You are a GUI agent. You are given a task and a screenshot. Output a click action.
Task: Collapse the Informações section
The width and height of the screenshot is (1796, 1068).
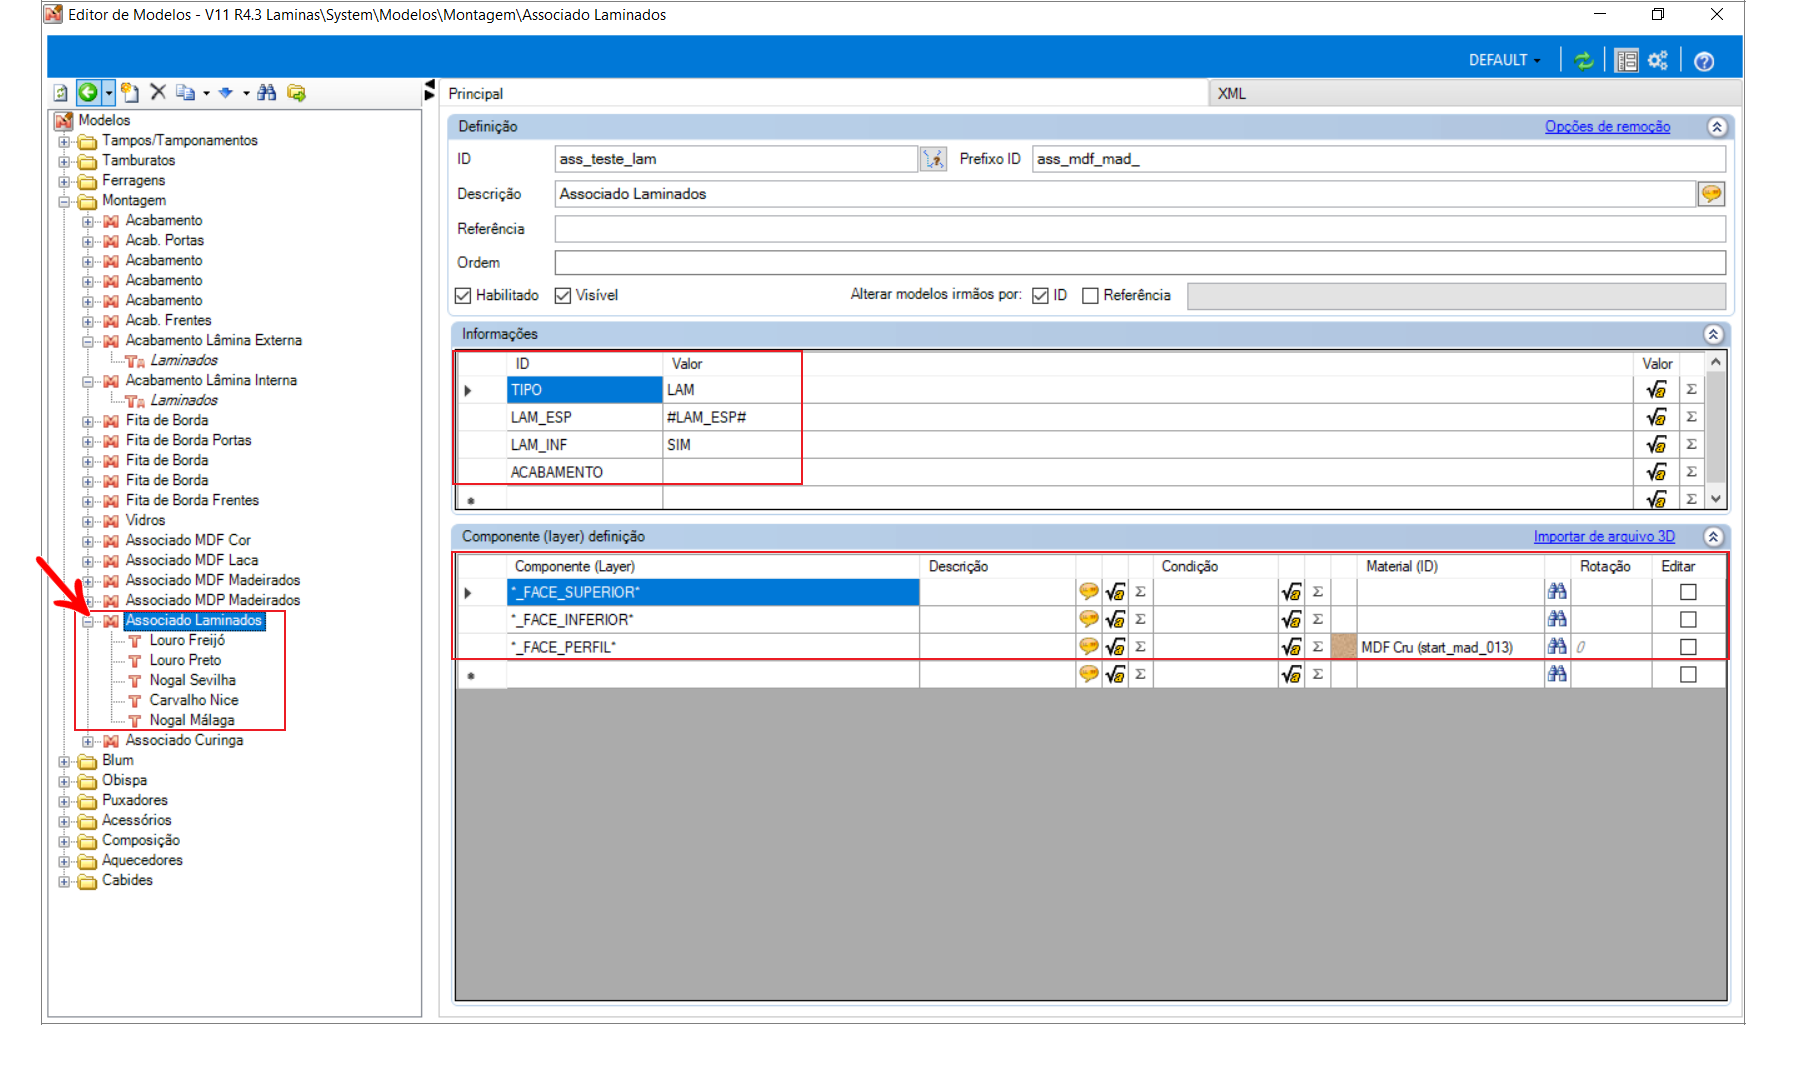[1713, 334]
